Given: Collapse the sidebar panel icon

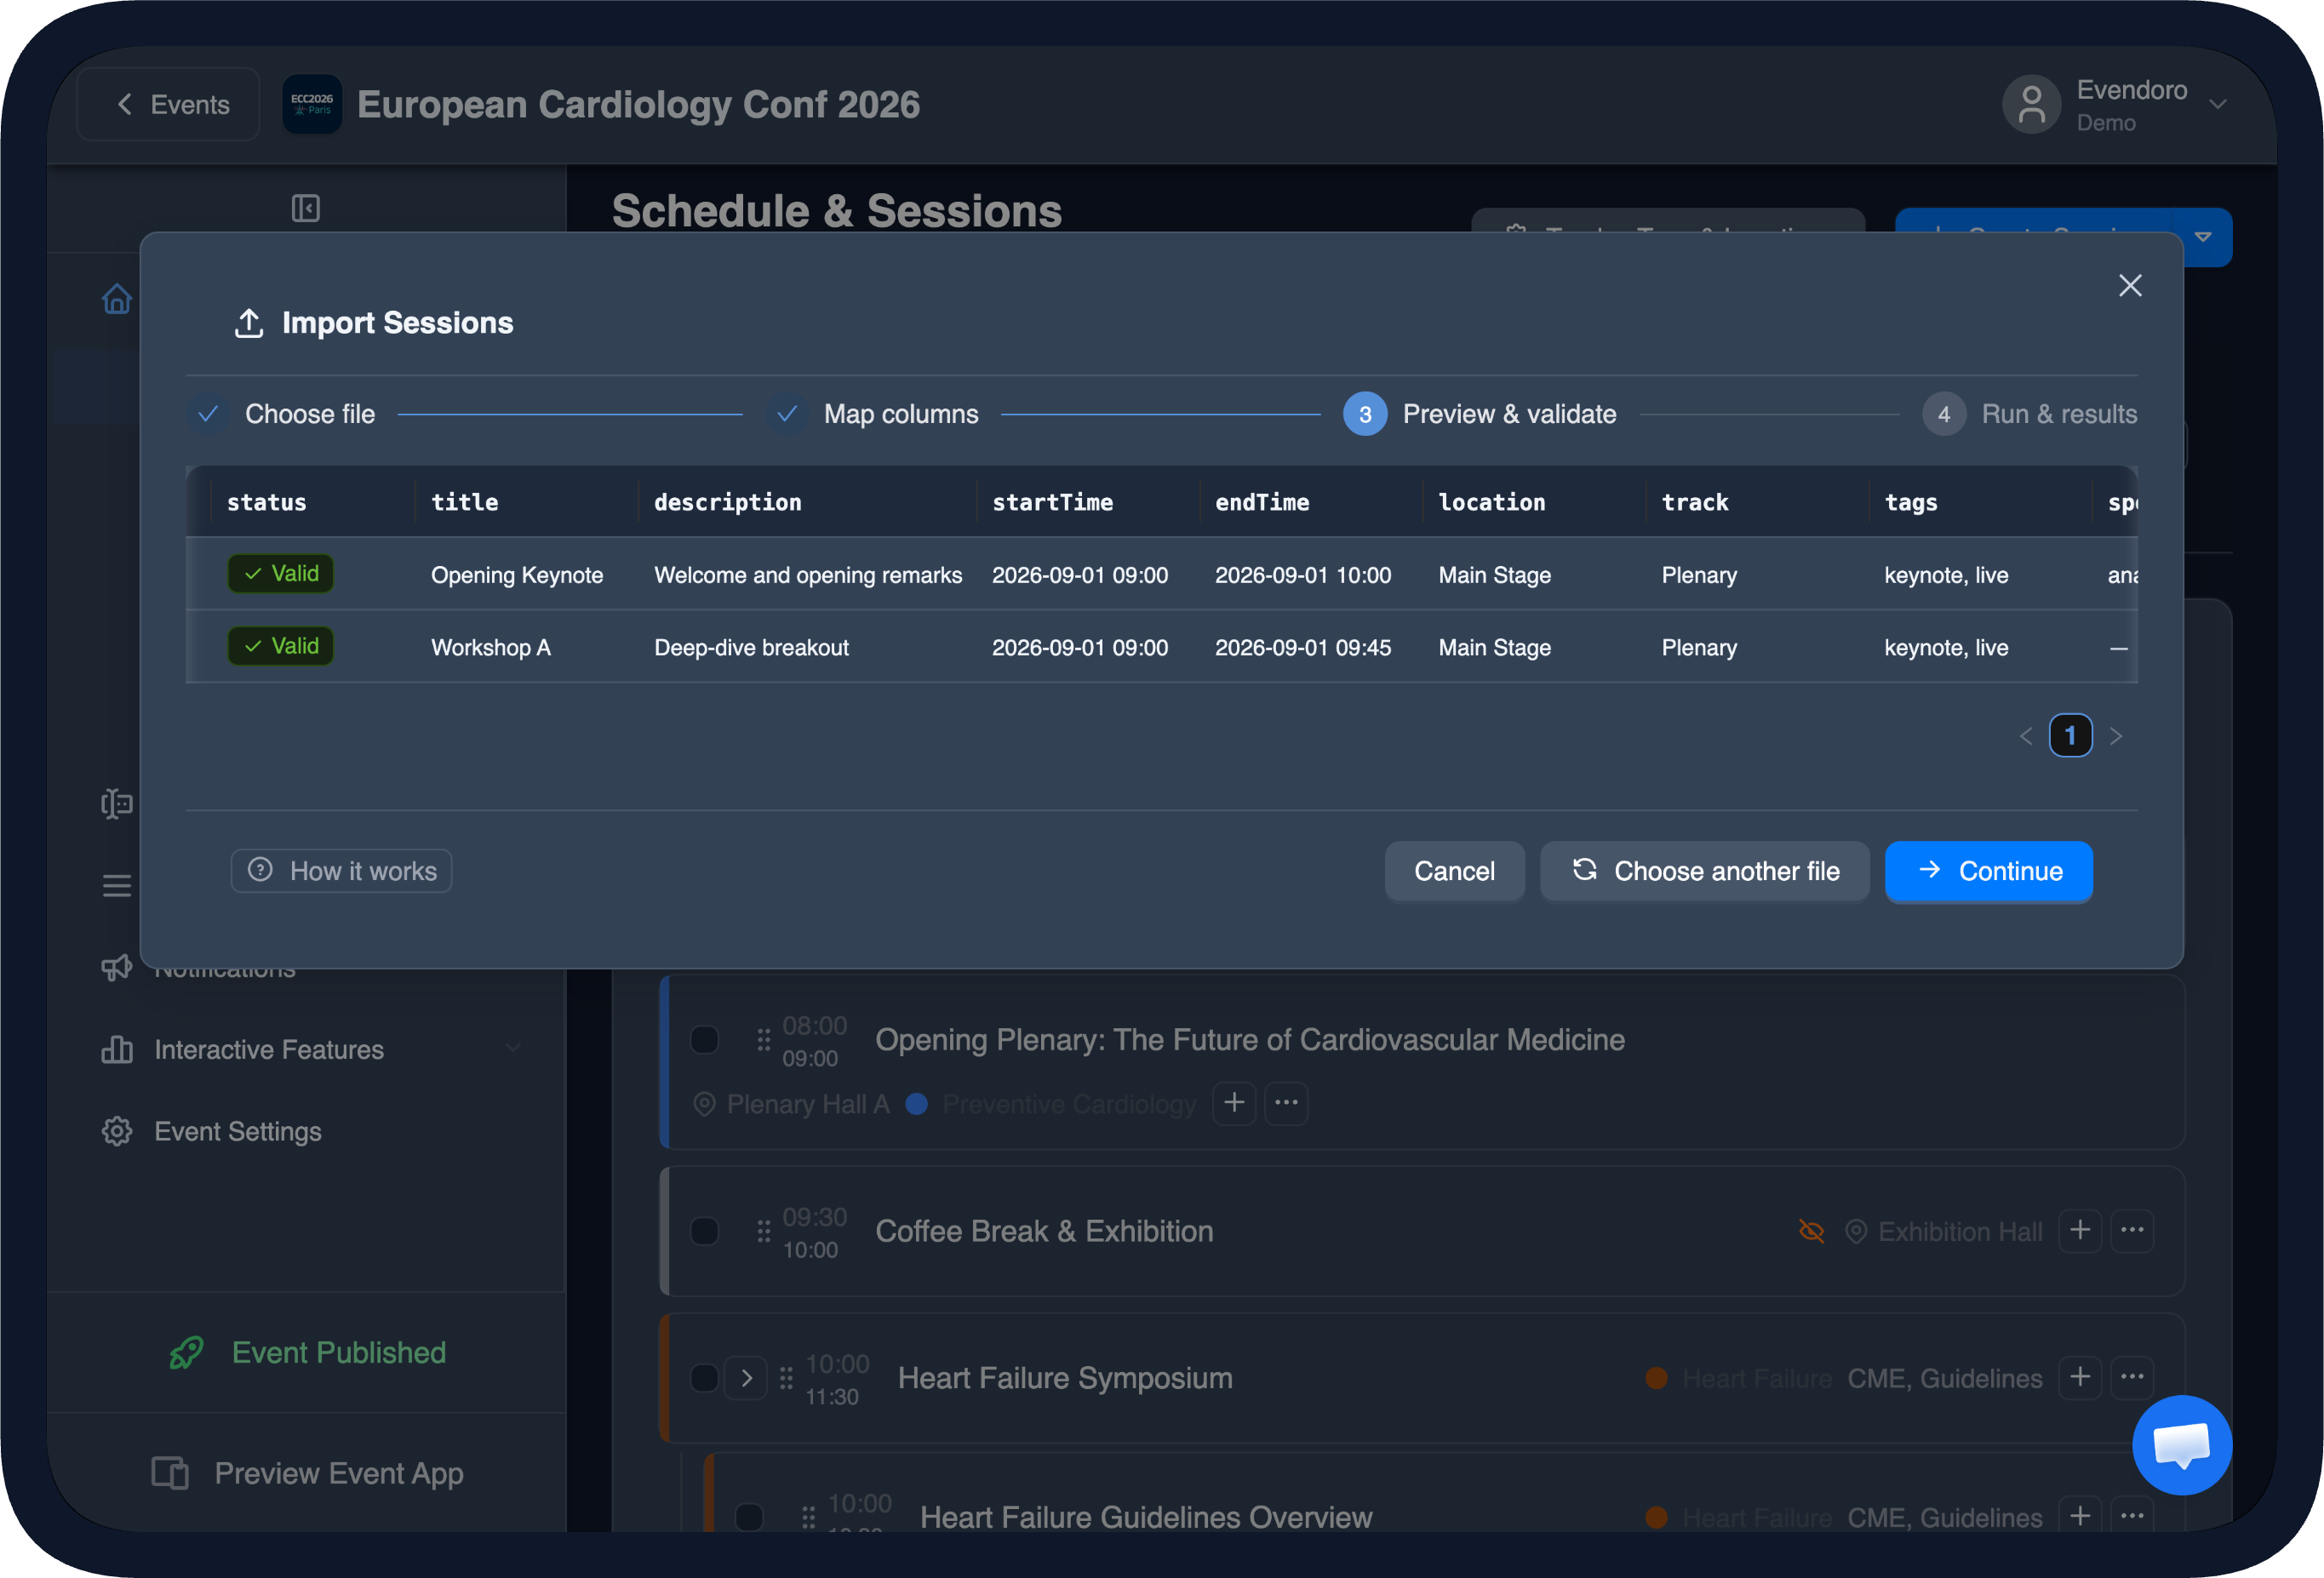Looking at the screenshot, I should pyautogui.click(x=306, y=208).
